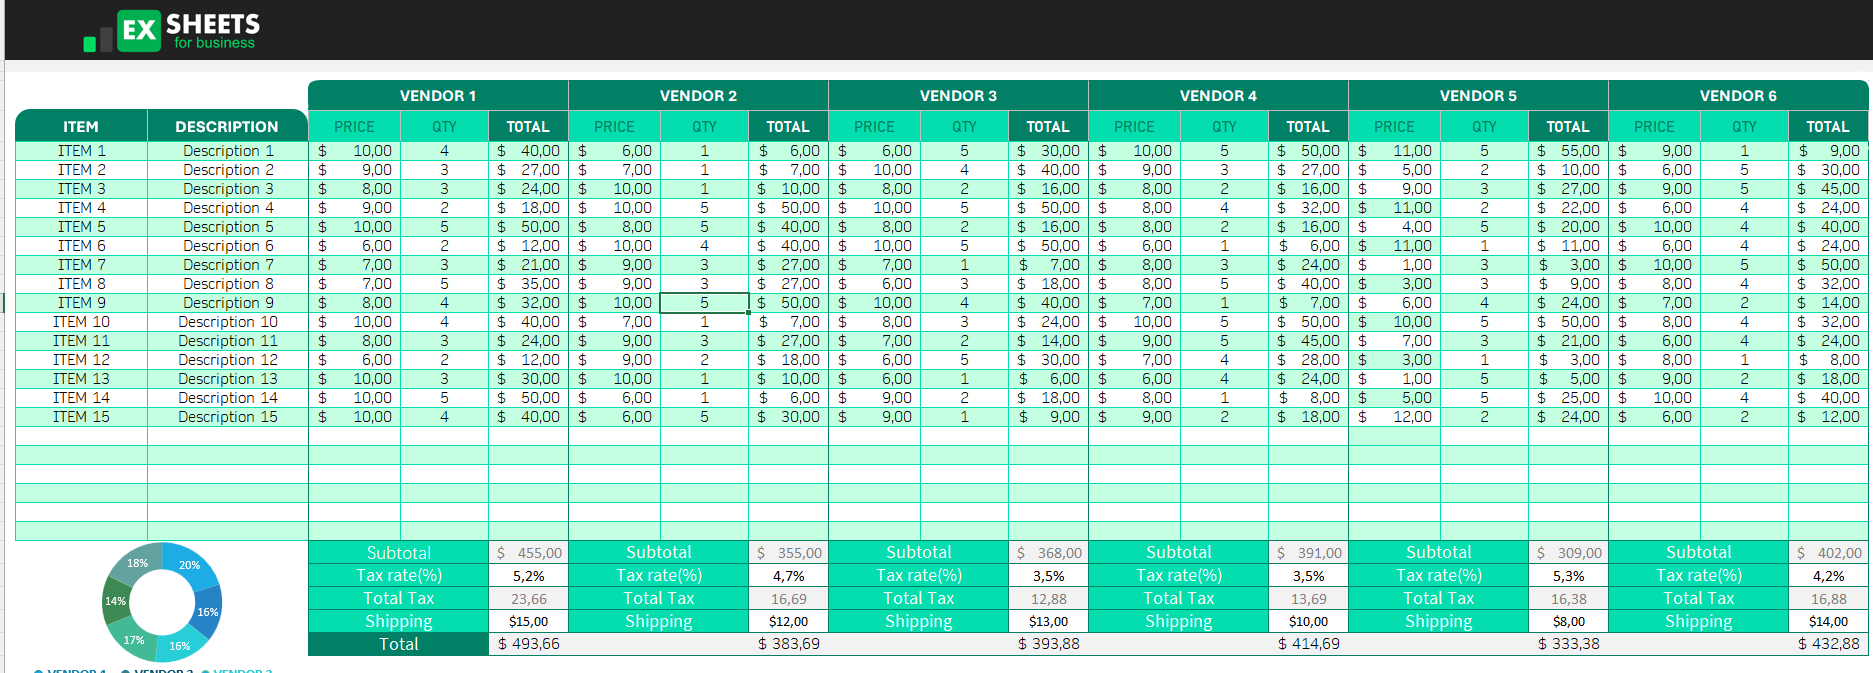Edit Vendor 1 tax rate field 5,2%
This screenshot has height=673, width=1873.
pos(528,576)
